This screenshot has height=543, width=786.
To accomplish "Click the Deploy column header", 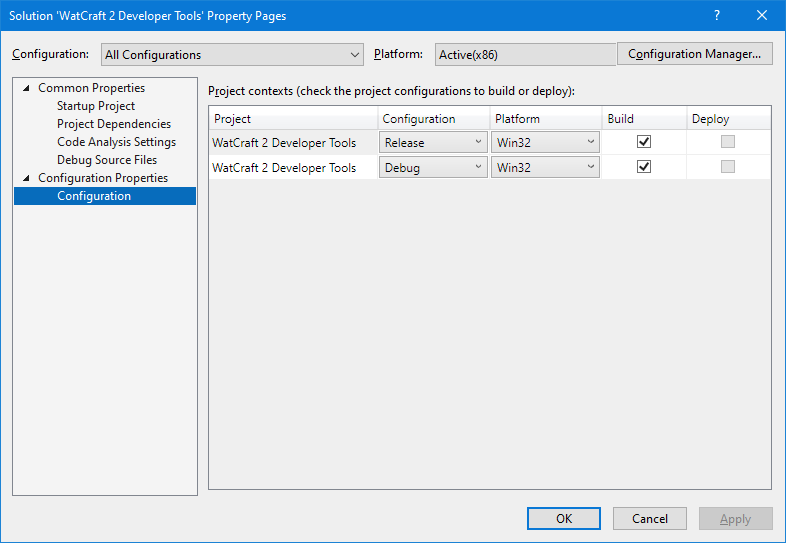I will (728, 119).
